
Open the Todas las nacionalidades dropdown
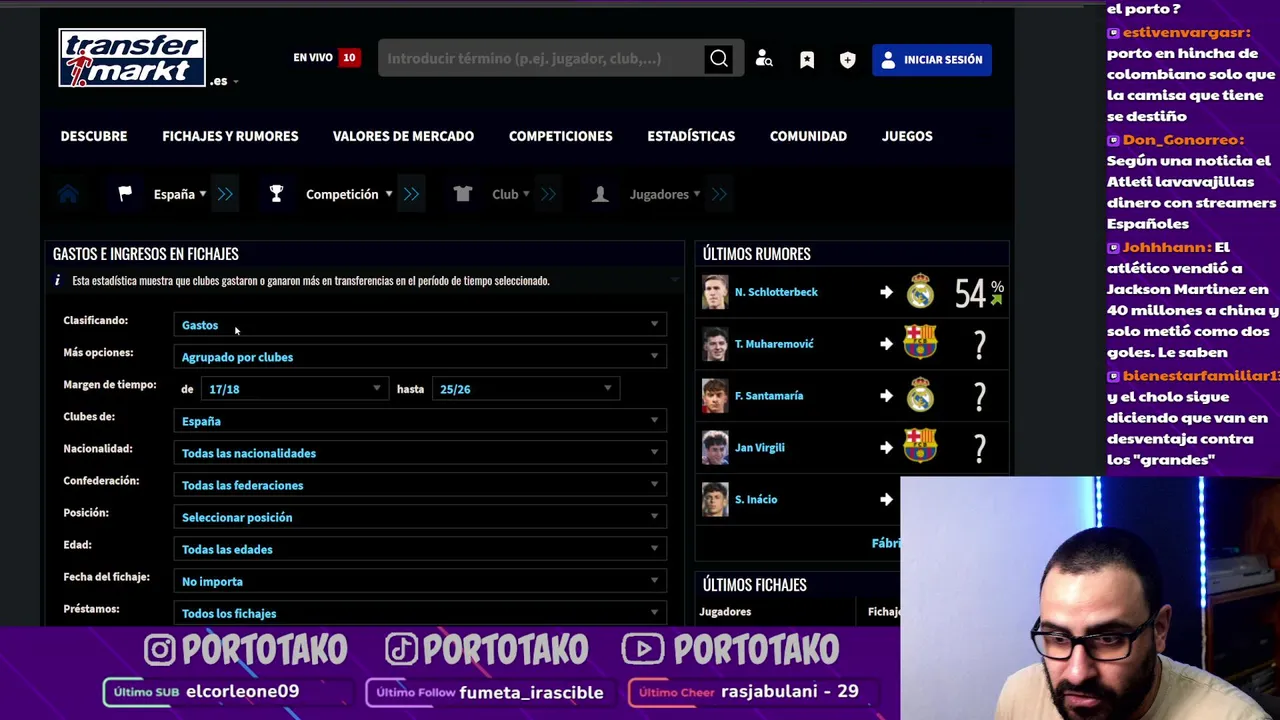coord(420,453)
